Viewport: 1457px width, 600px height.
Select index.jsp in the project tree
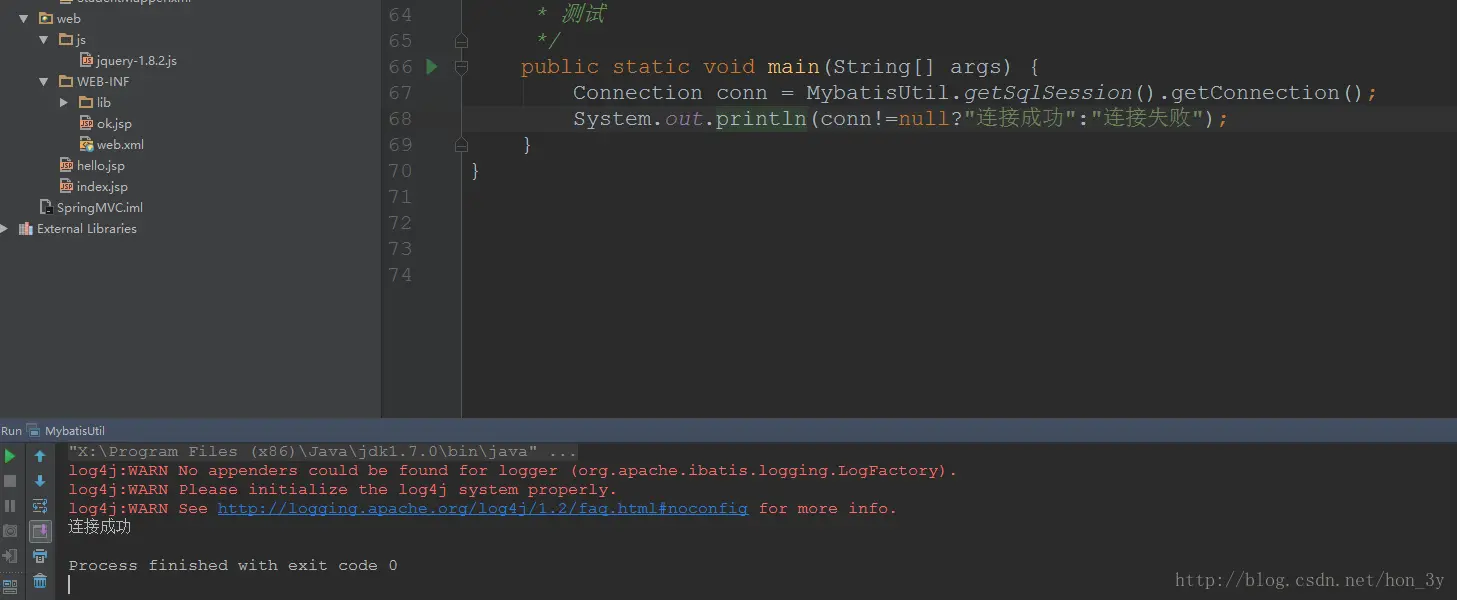click(x=102, y=187)
